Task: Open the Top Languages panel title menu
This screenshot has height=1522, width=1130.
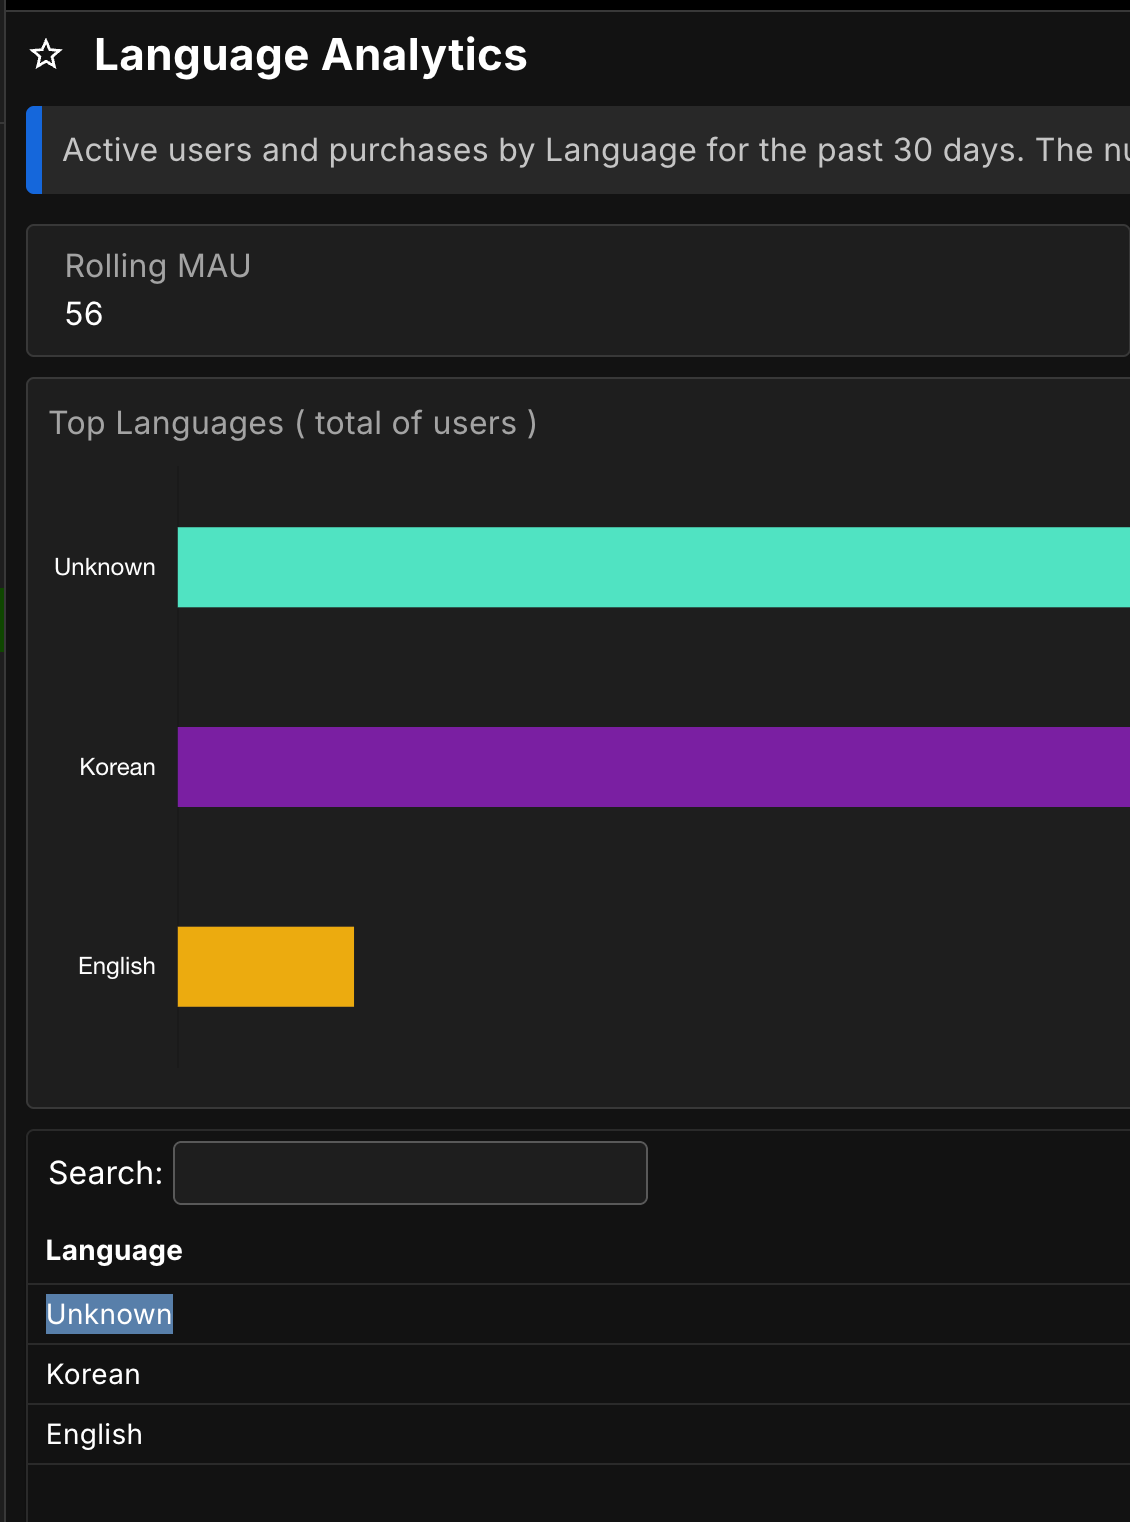Action: coord(292,423)
